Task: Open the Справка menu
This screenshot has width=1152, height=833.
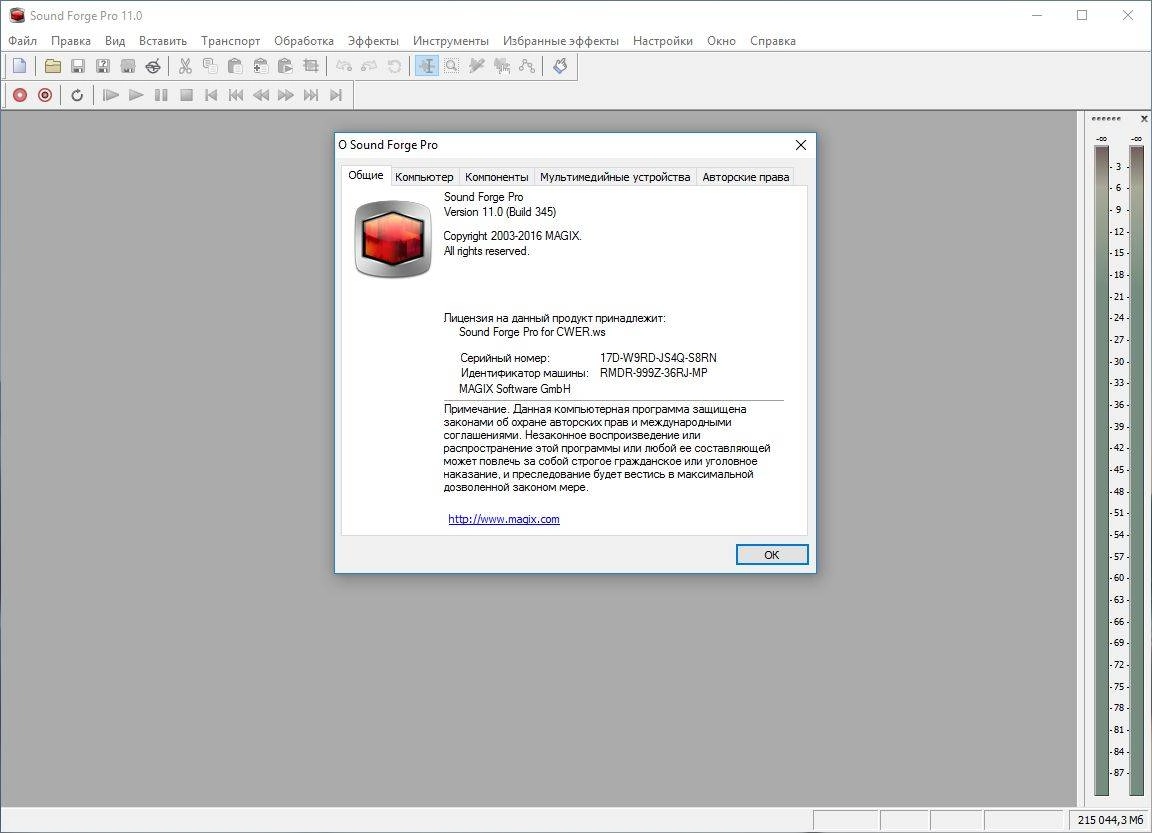Action: coord(773,41)
